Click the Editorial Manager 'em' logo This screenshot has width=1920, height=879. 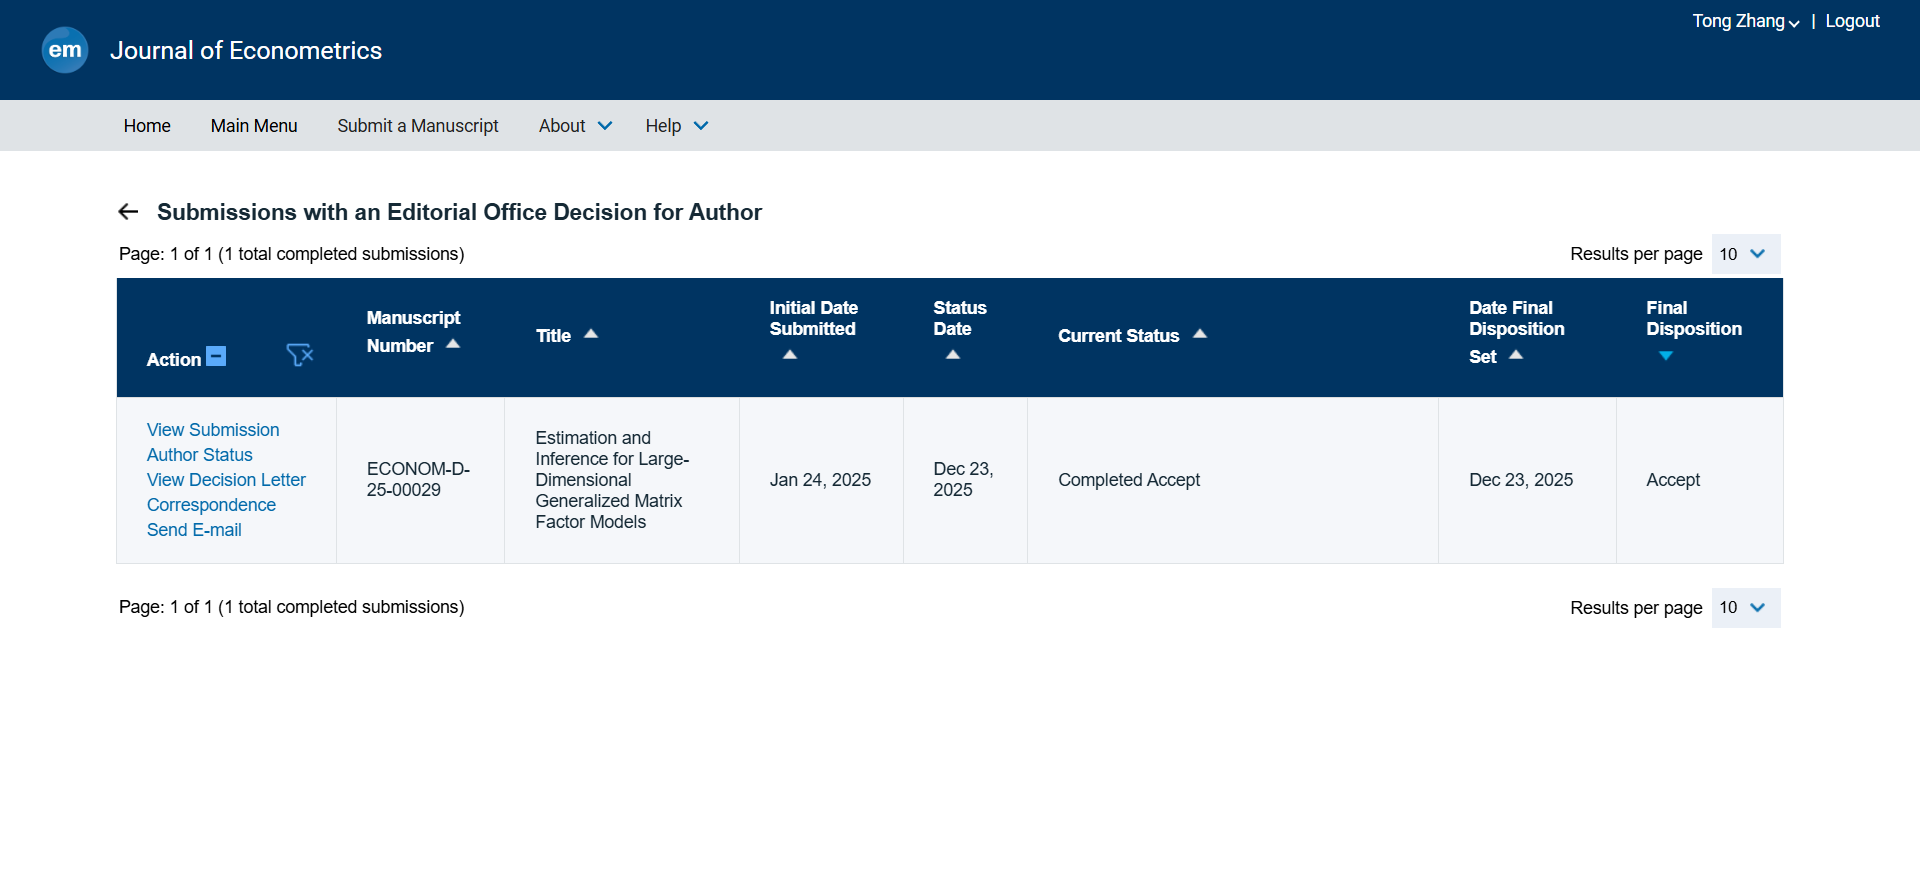(x=65, y=50)
